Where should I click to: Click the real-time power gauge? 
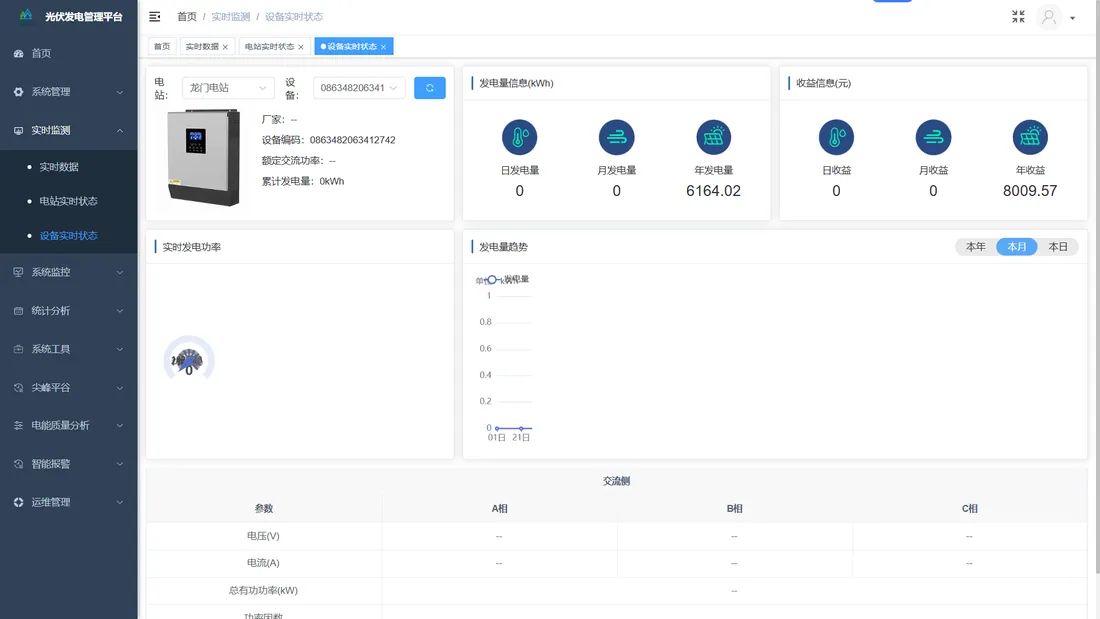point(189,359)
